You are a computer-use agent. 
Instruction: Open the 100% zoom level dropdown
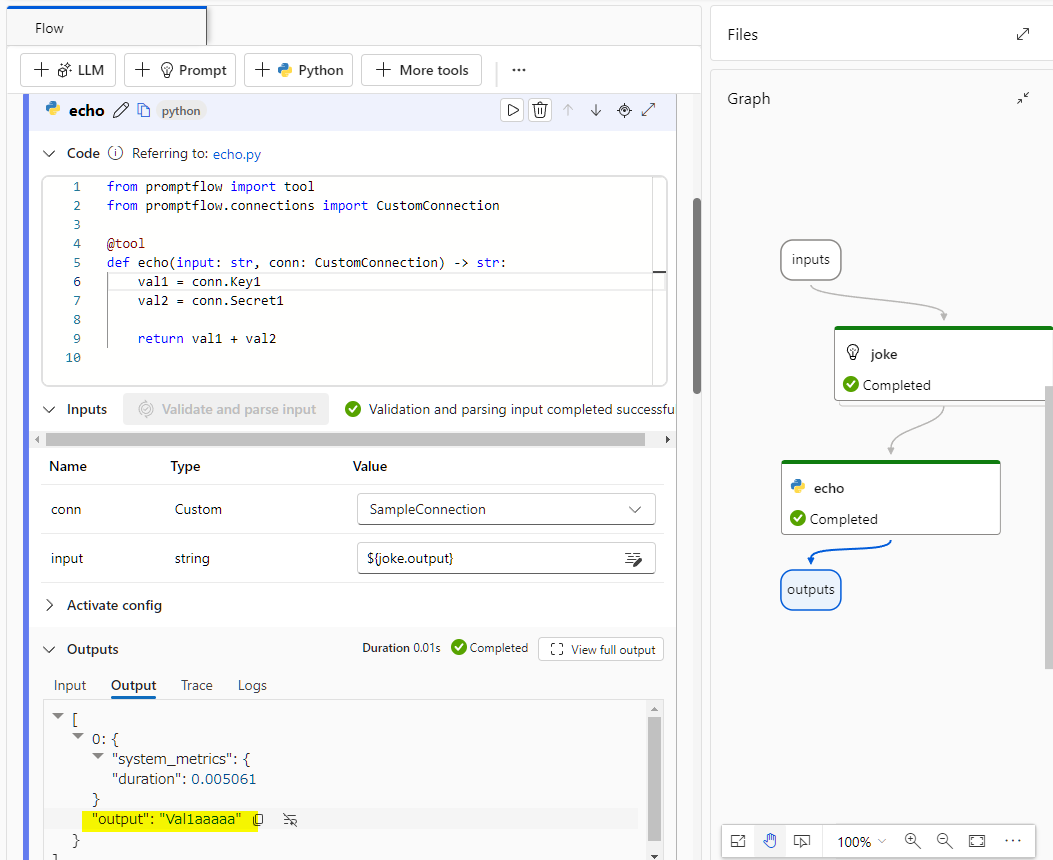[862, 842]
